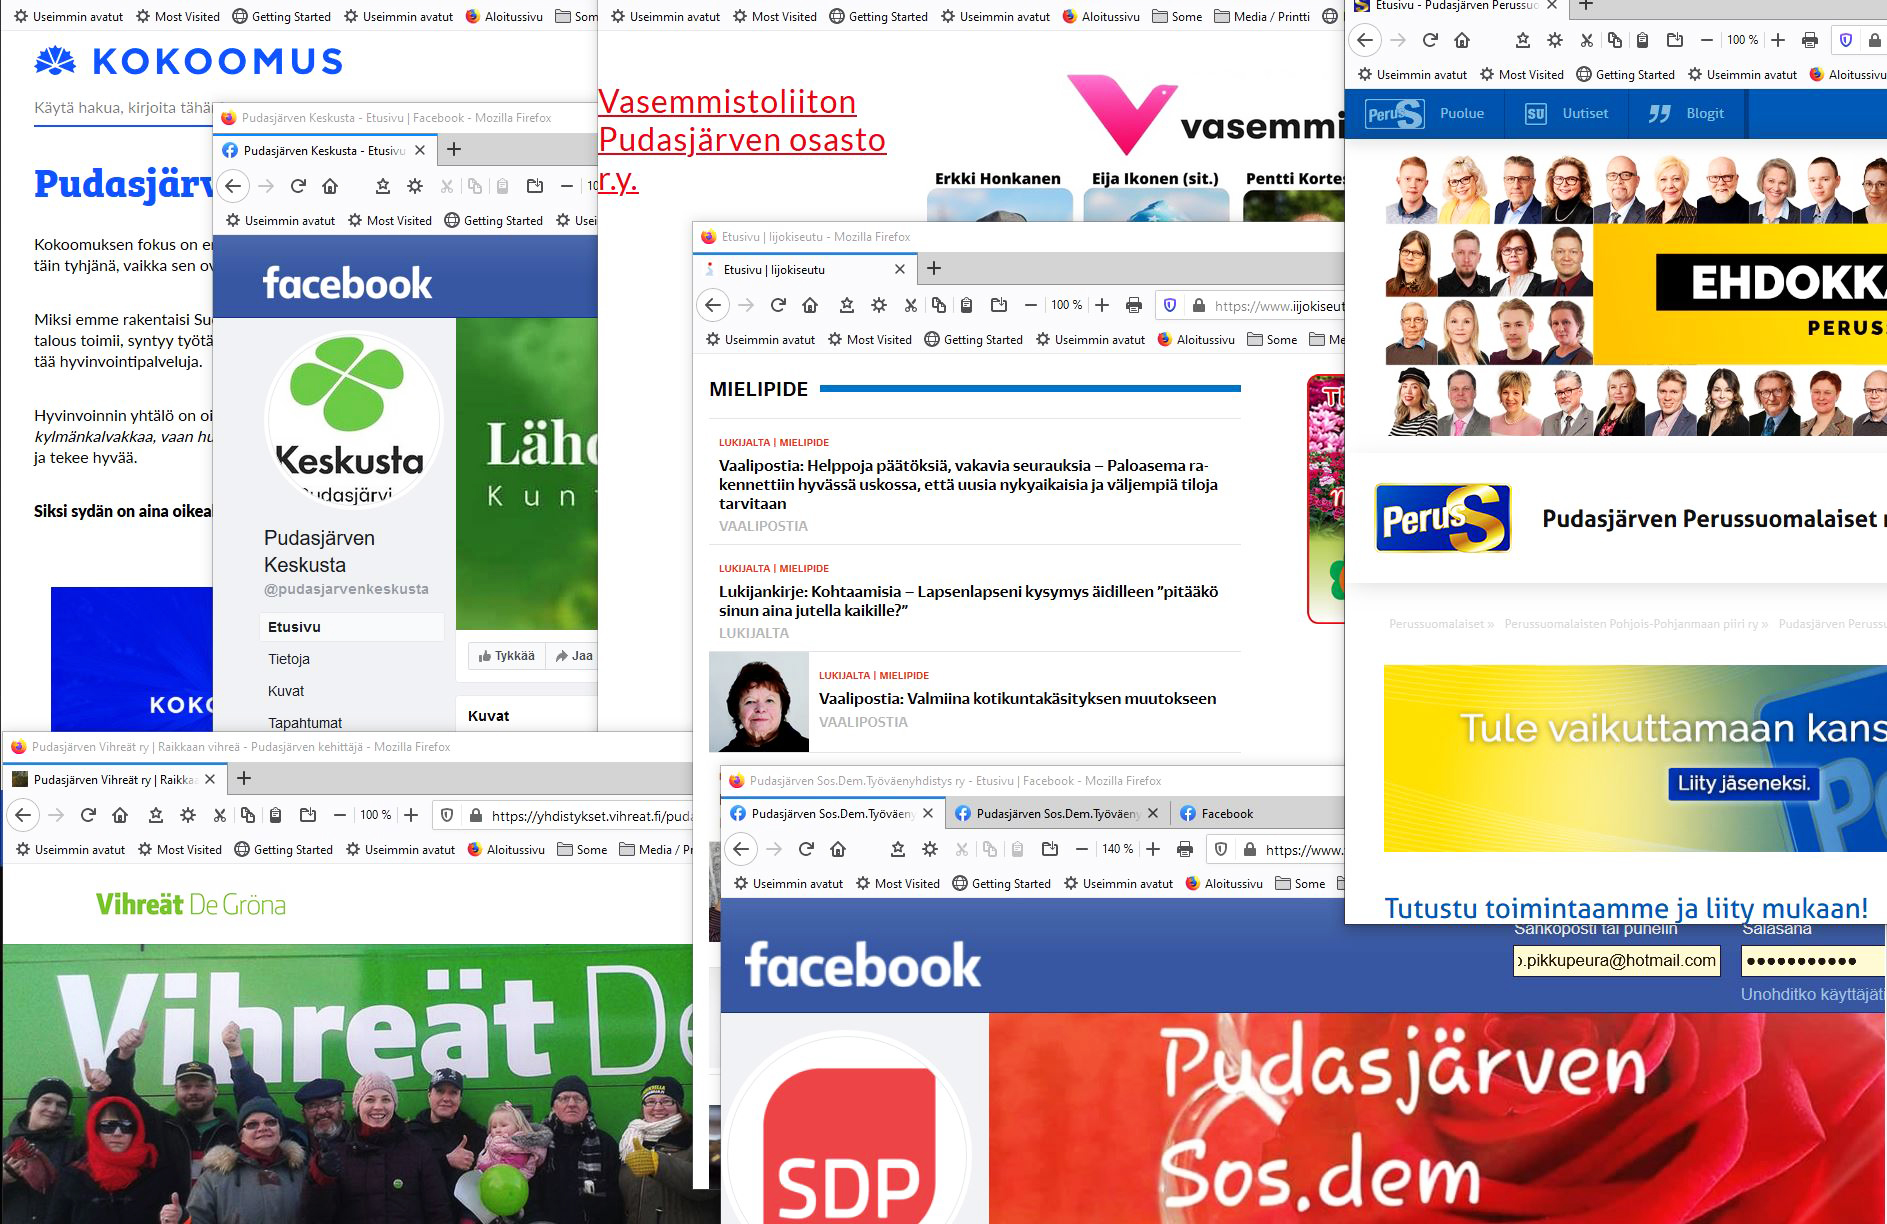The image size is (1887, 1224).
Task: Switch to the second Pudasjärven Sos.Dem.Työväeny tab
Action: [x=1057, y=813]
